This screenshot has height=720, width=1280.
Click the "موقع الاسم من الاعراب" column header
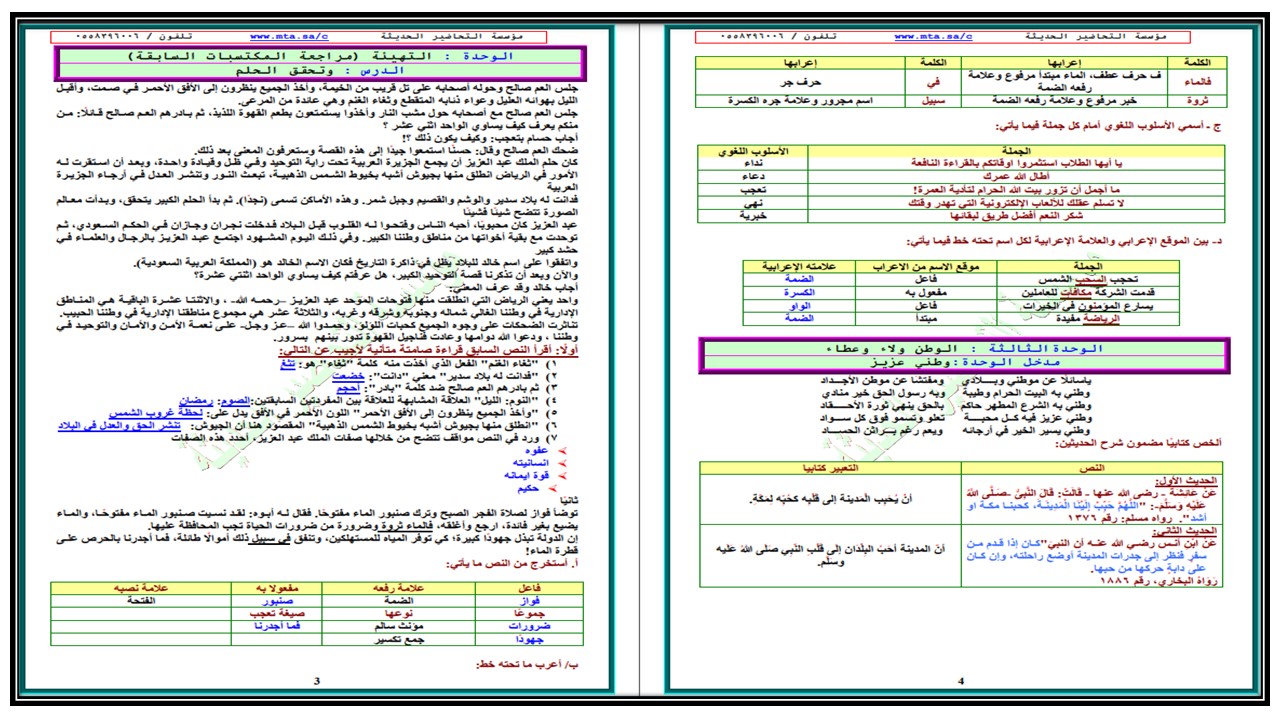pyautogui.click(x=927, y=266)
